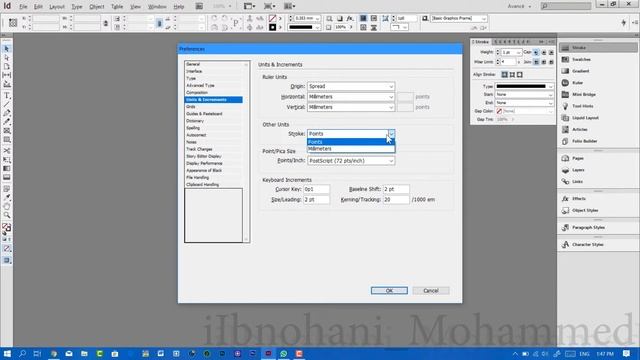Open the Windows Start menu

pos(7,353)
